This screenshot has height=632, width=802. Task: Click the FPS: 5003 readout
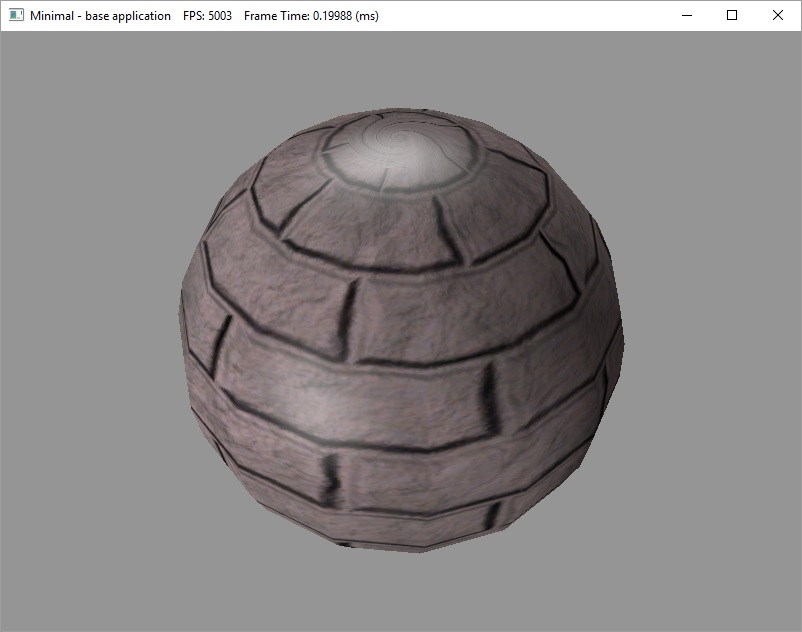tap(208, 16)
